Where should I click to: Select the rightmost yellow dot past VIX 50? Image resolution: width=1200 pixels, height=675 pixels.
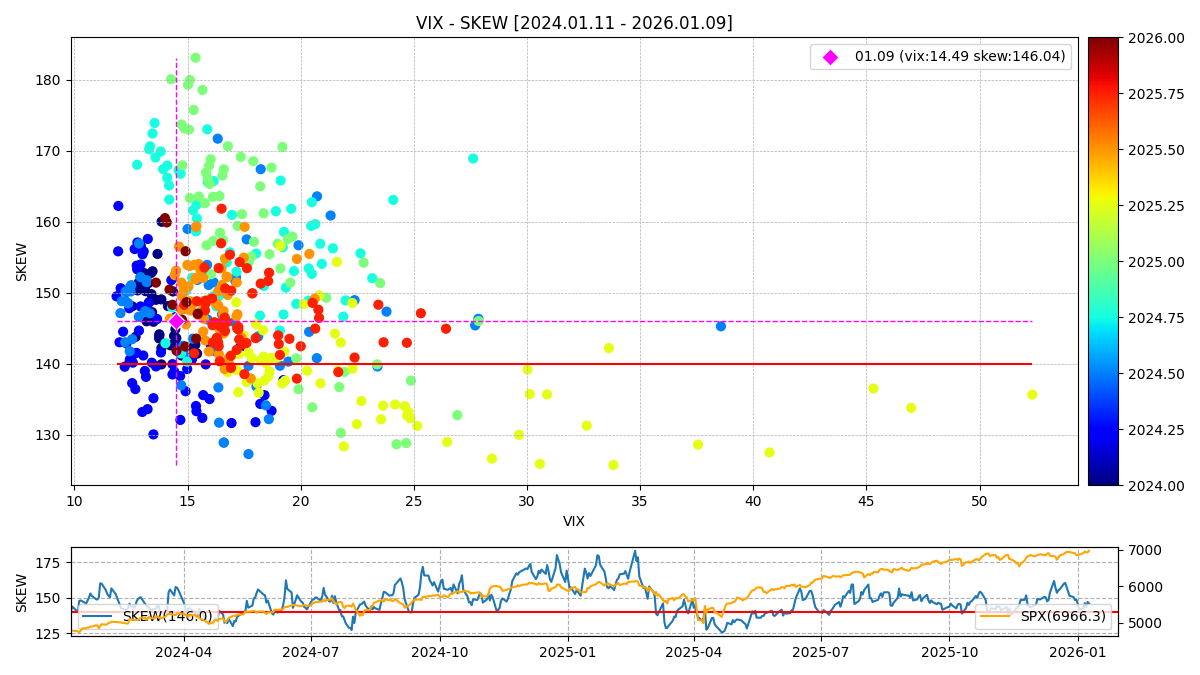pos(1032,394)
